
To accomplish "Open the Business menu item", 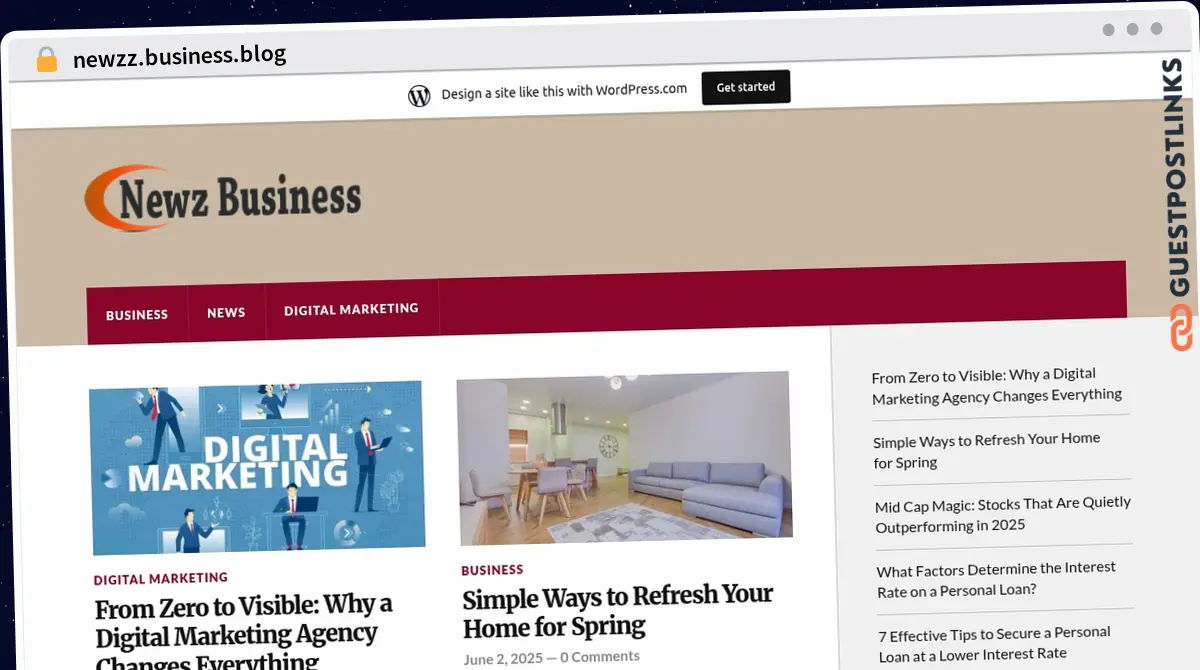I will pos(137,314).
